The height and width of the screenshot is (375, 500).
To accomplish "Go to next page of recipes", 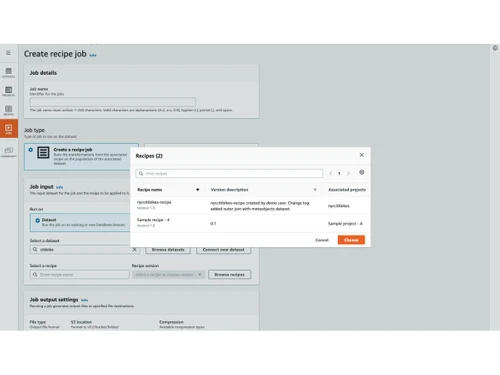I will 348,173.
